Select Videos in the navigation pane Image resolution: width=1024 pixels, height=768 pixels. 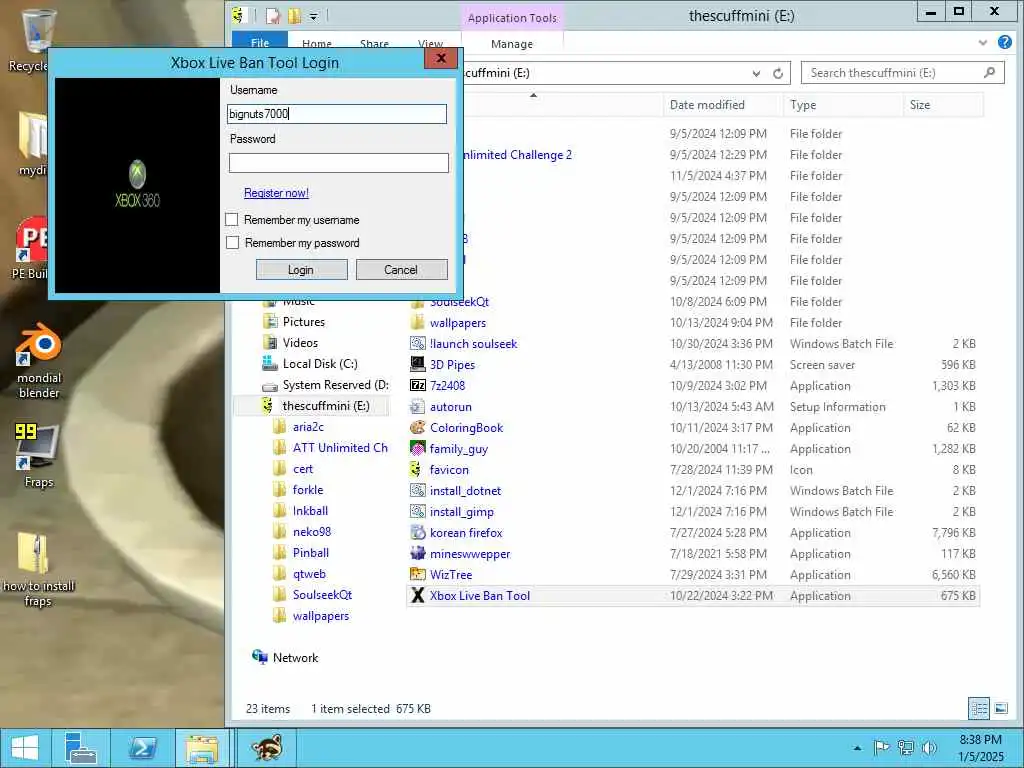(300, 342)
